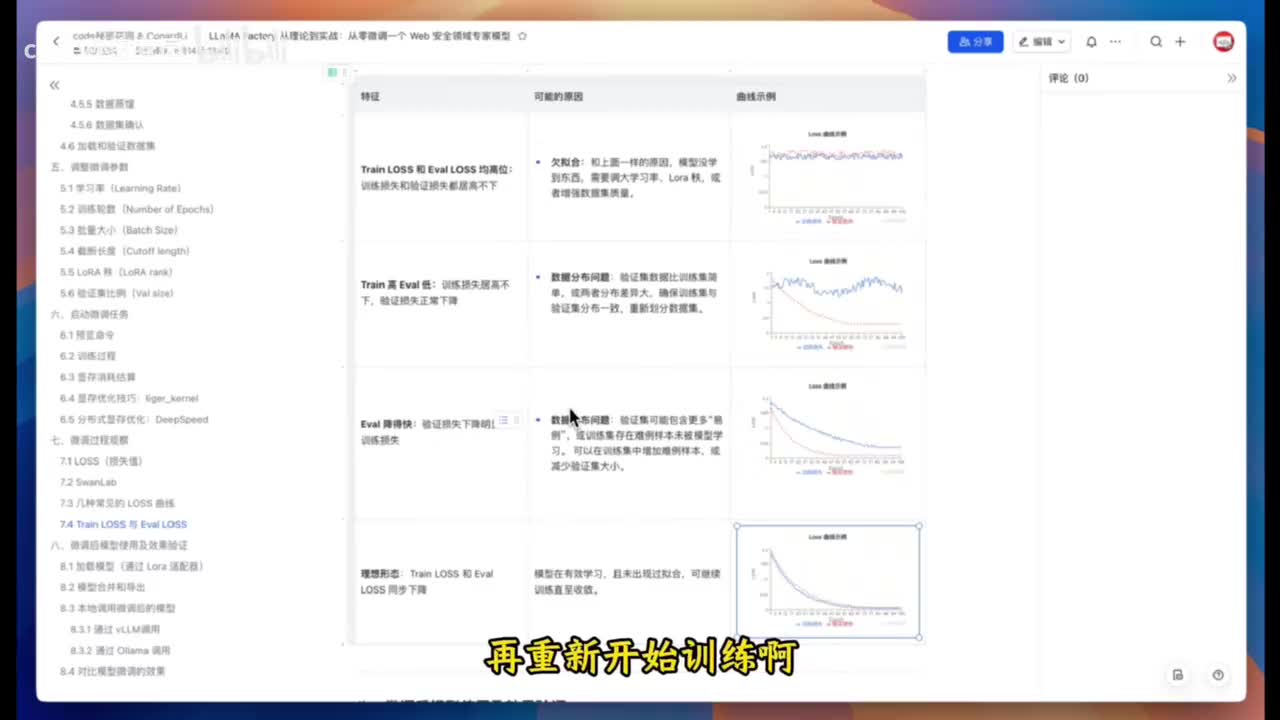This screenshot has width=1280, height=720.
Task: Open 5.2 训练轮数 (Number of Epochs)
Action: (137, 209)
